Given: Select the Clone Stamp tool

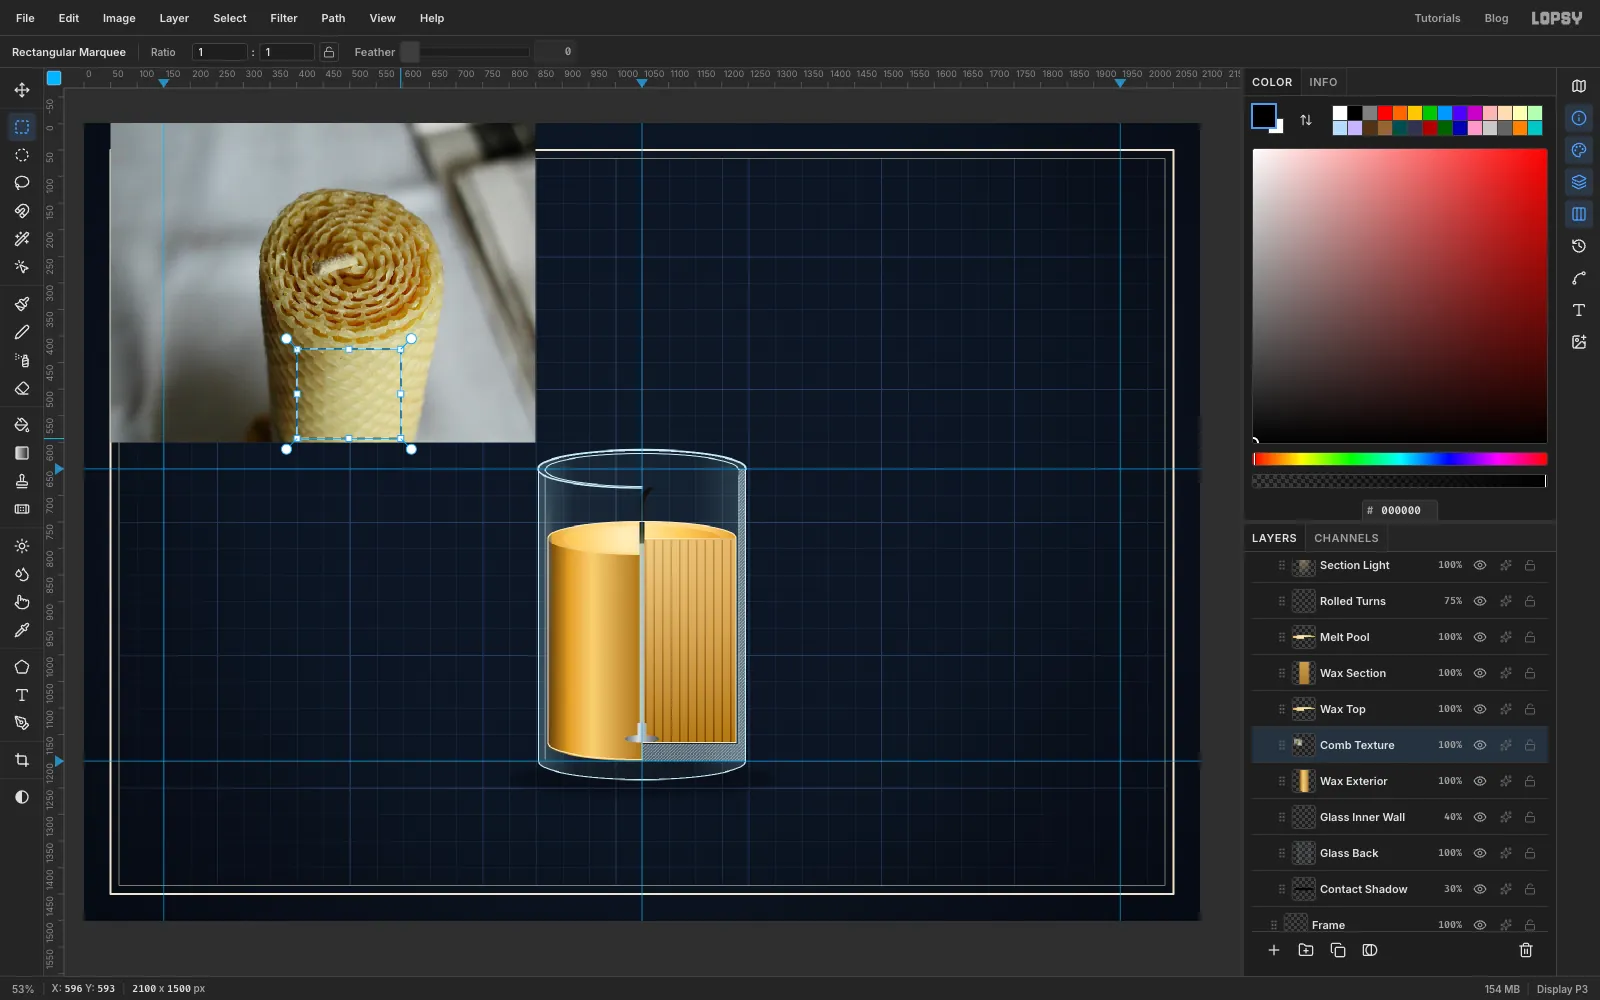Looking at the screenshot, I should 22,481.
